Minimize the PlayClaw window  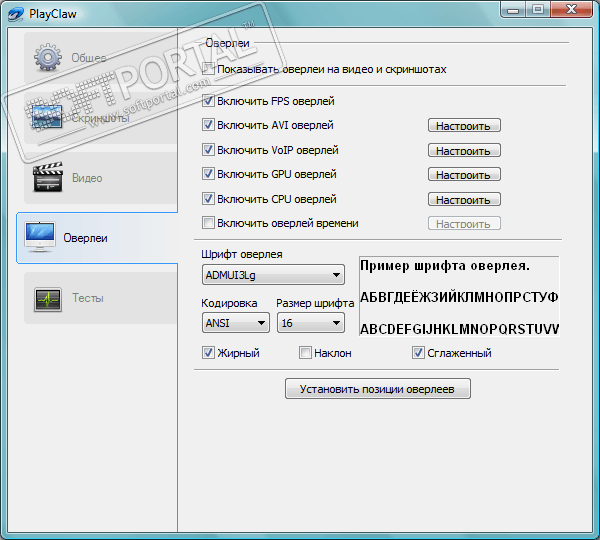513,9
